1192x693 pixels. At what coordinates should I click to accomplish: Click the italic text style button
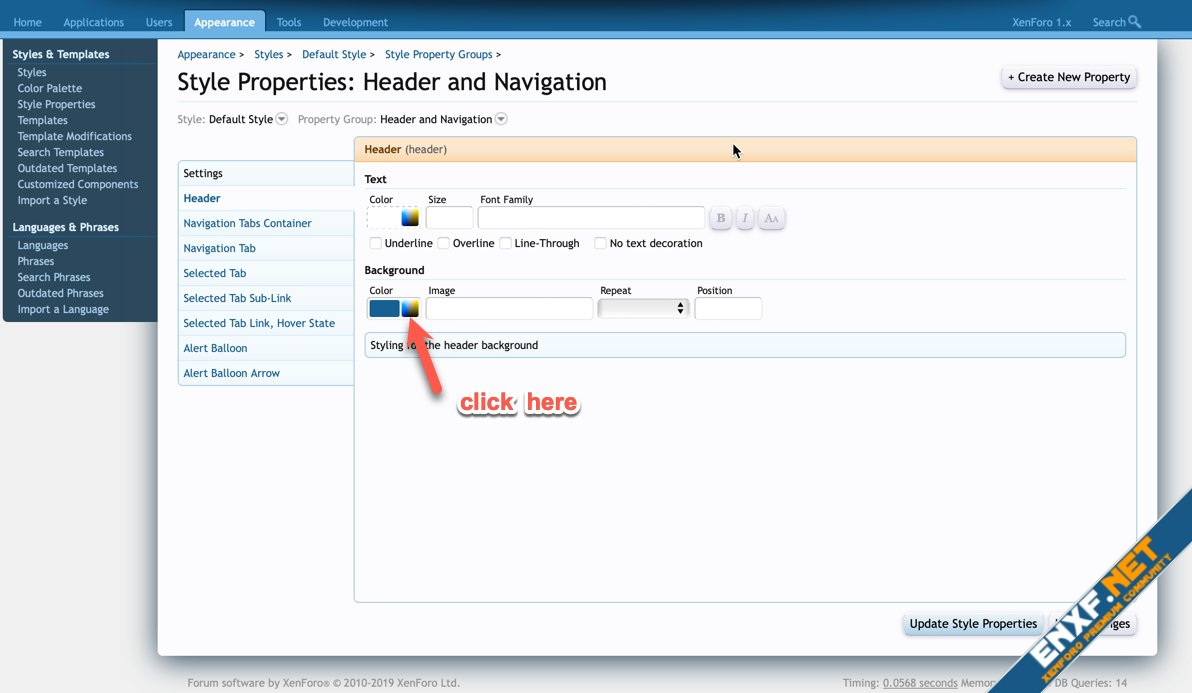point(745,218)
